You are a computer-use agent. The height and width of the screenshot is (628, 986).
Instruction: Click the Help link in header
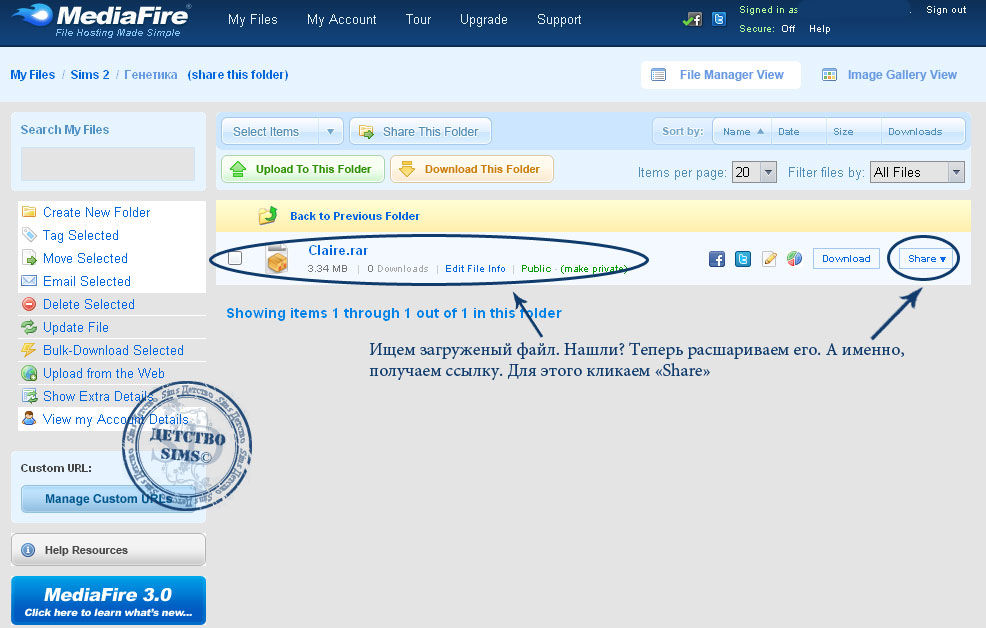pos(819,29)
